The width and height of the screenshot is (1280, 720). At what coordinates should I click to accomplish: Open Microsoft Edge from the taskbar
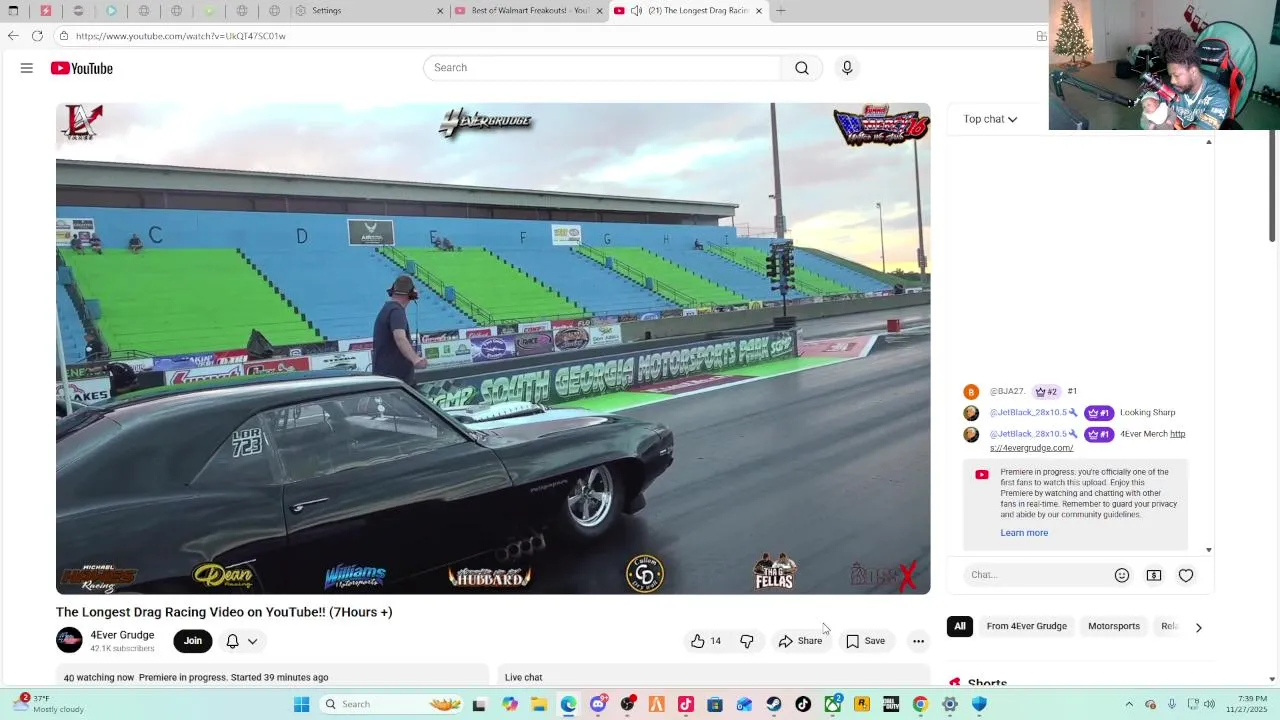click(568, 704)
